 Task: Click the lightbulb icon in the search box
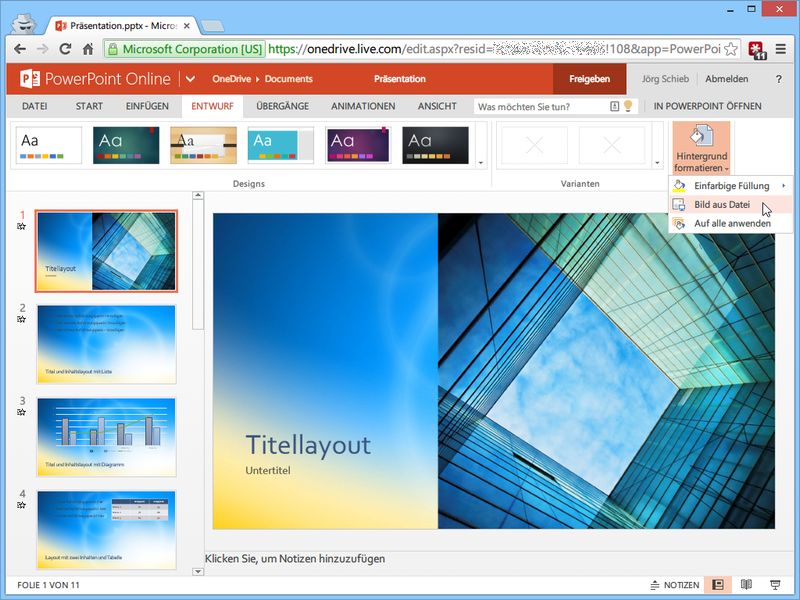(x=628, y=106)
